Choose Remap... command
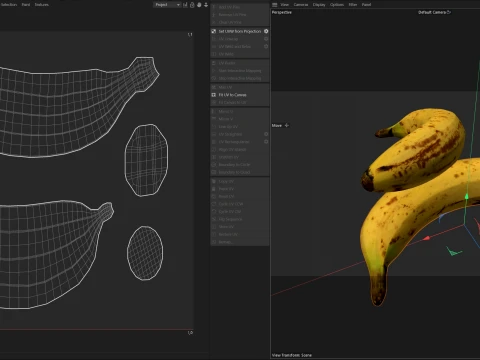 click(240, 242)
